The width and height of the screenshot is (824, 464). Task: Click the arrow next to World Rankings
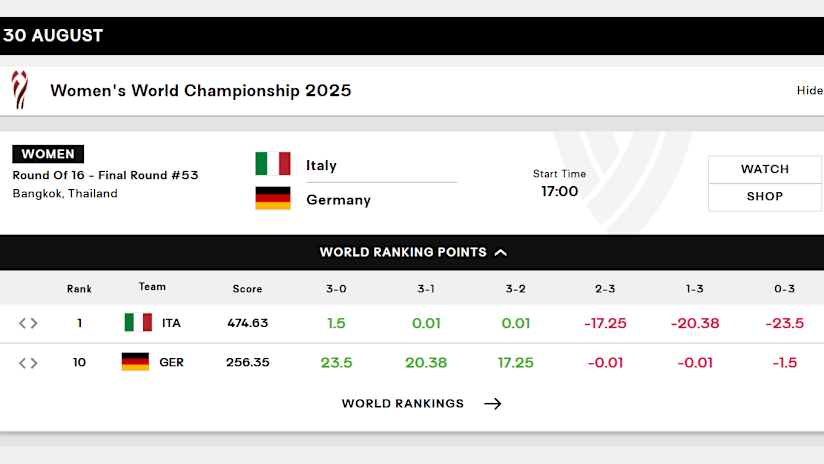point(492,404)
